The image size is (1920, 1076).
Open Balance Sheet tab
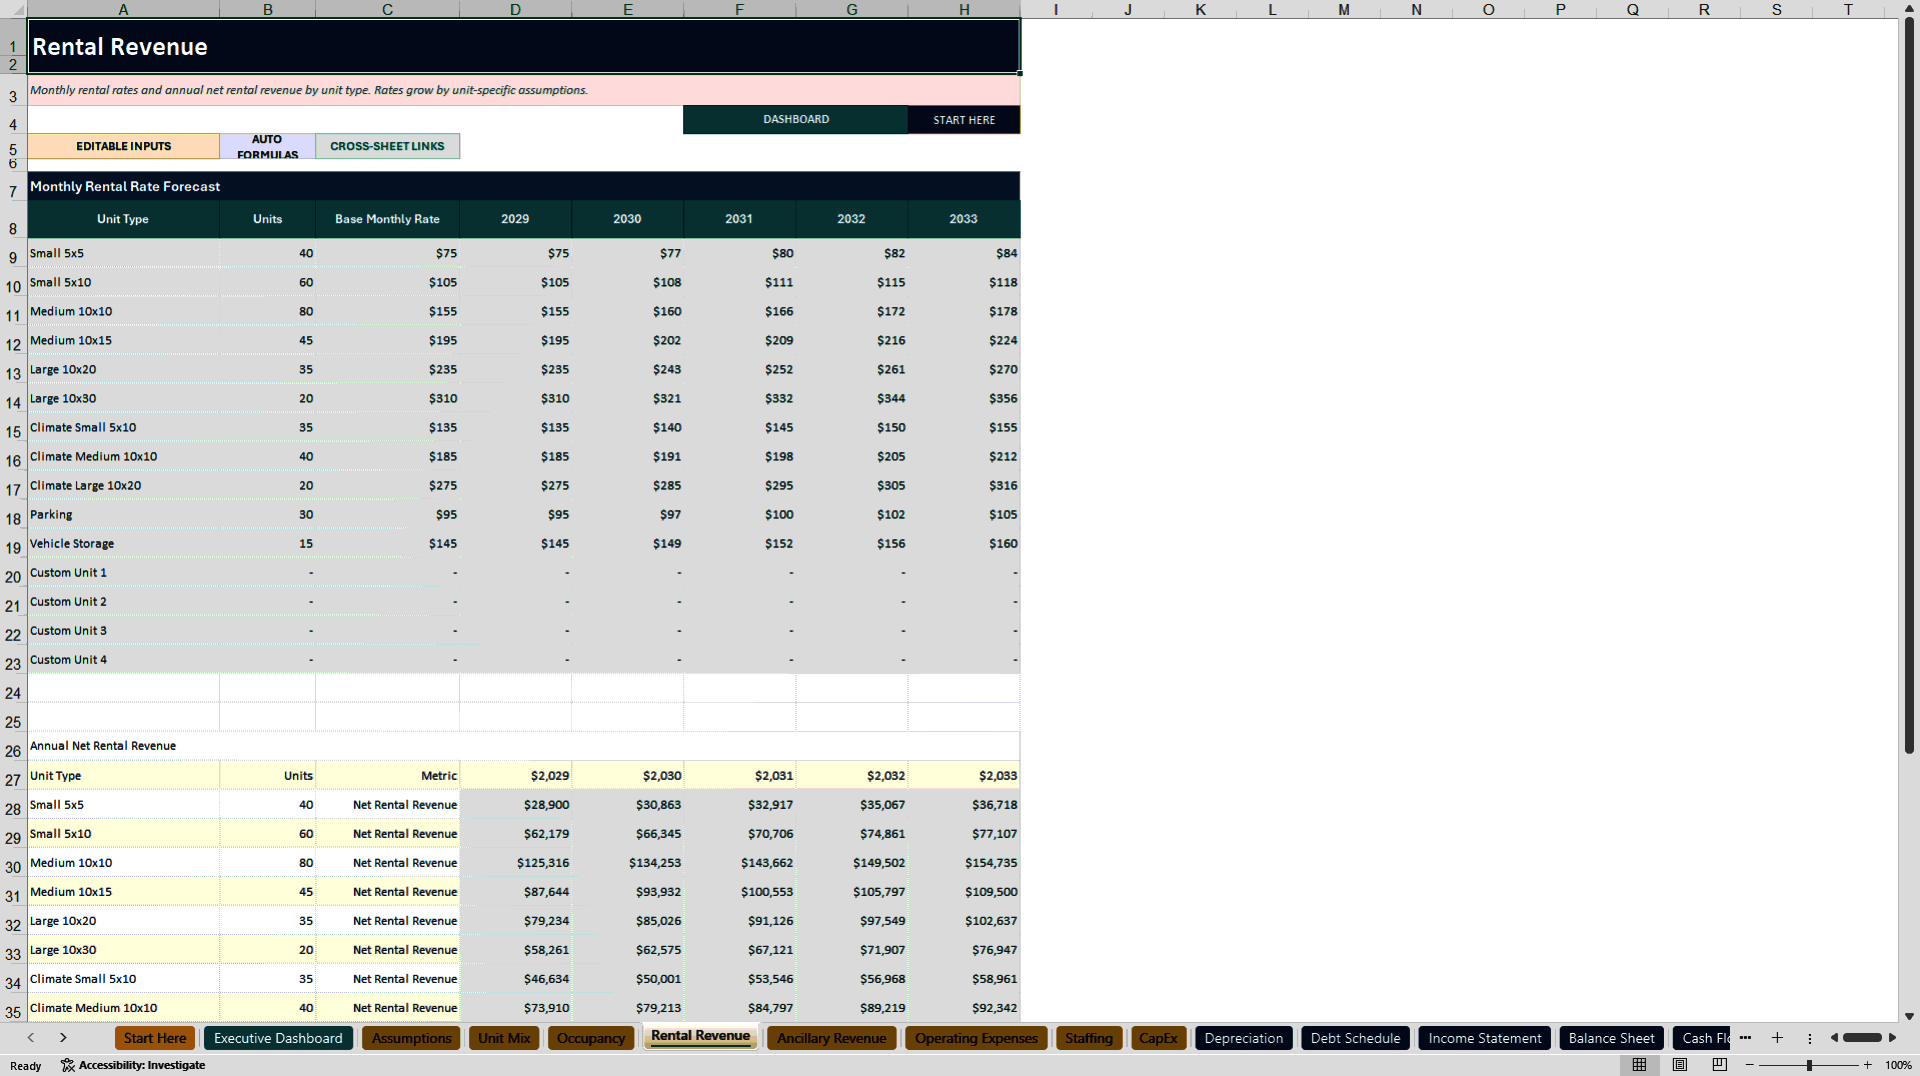point(1611,1038)
